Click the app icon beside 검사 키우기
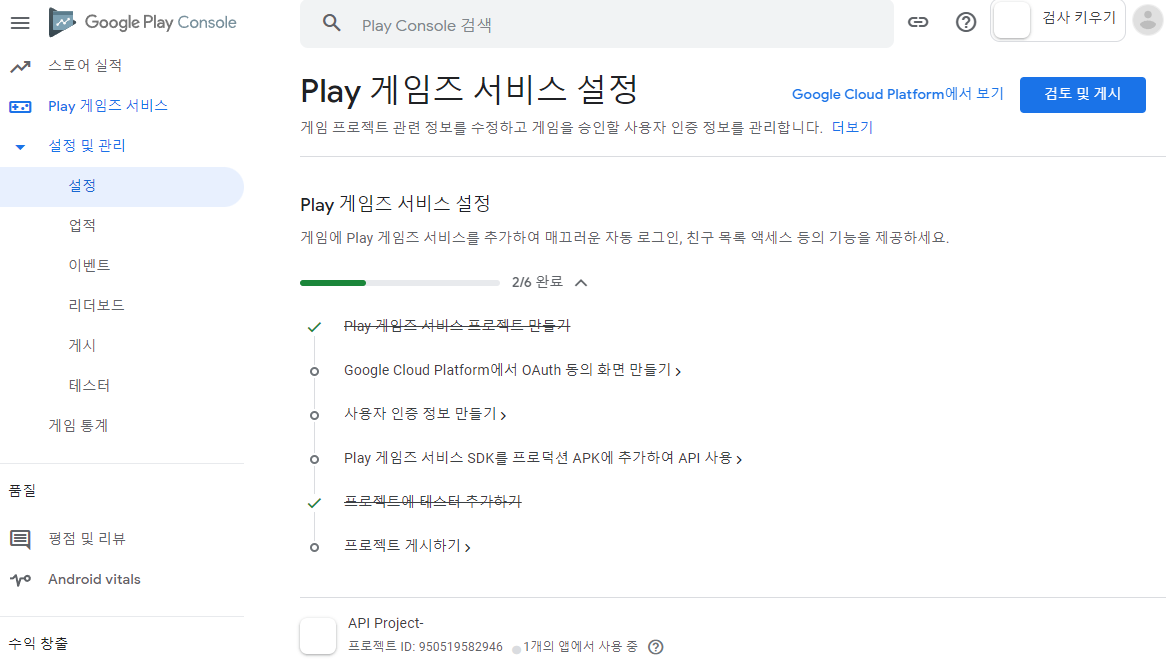 1012,21
